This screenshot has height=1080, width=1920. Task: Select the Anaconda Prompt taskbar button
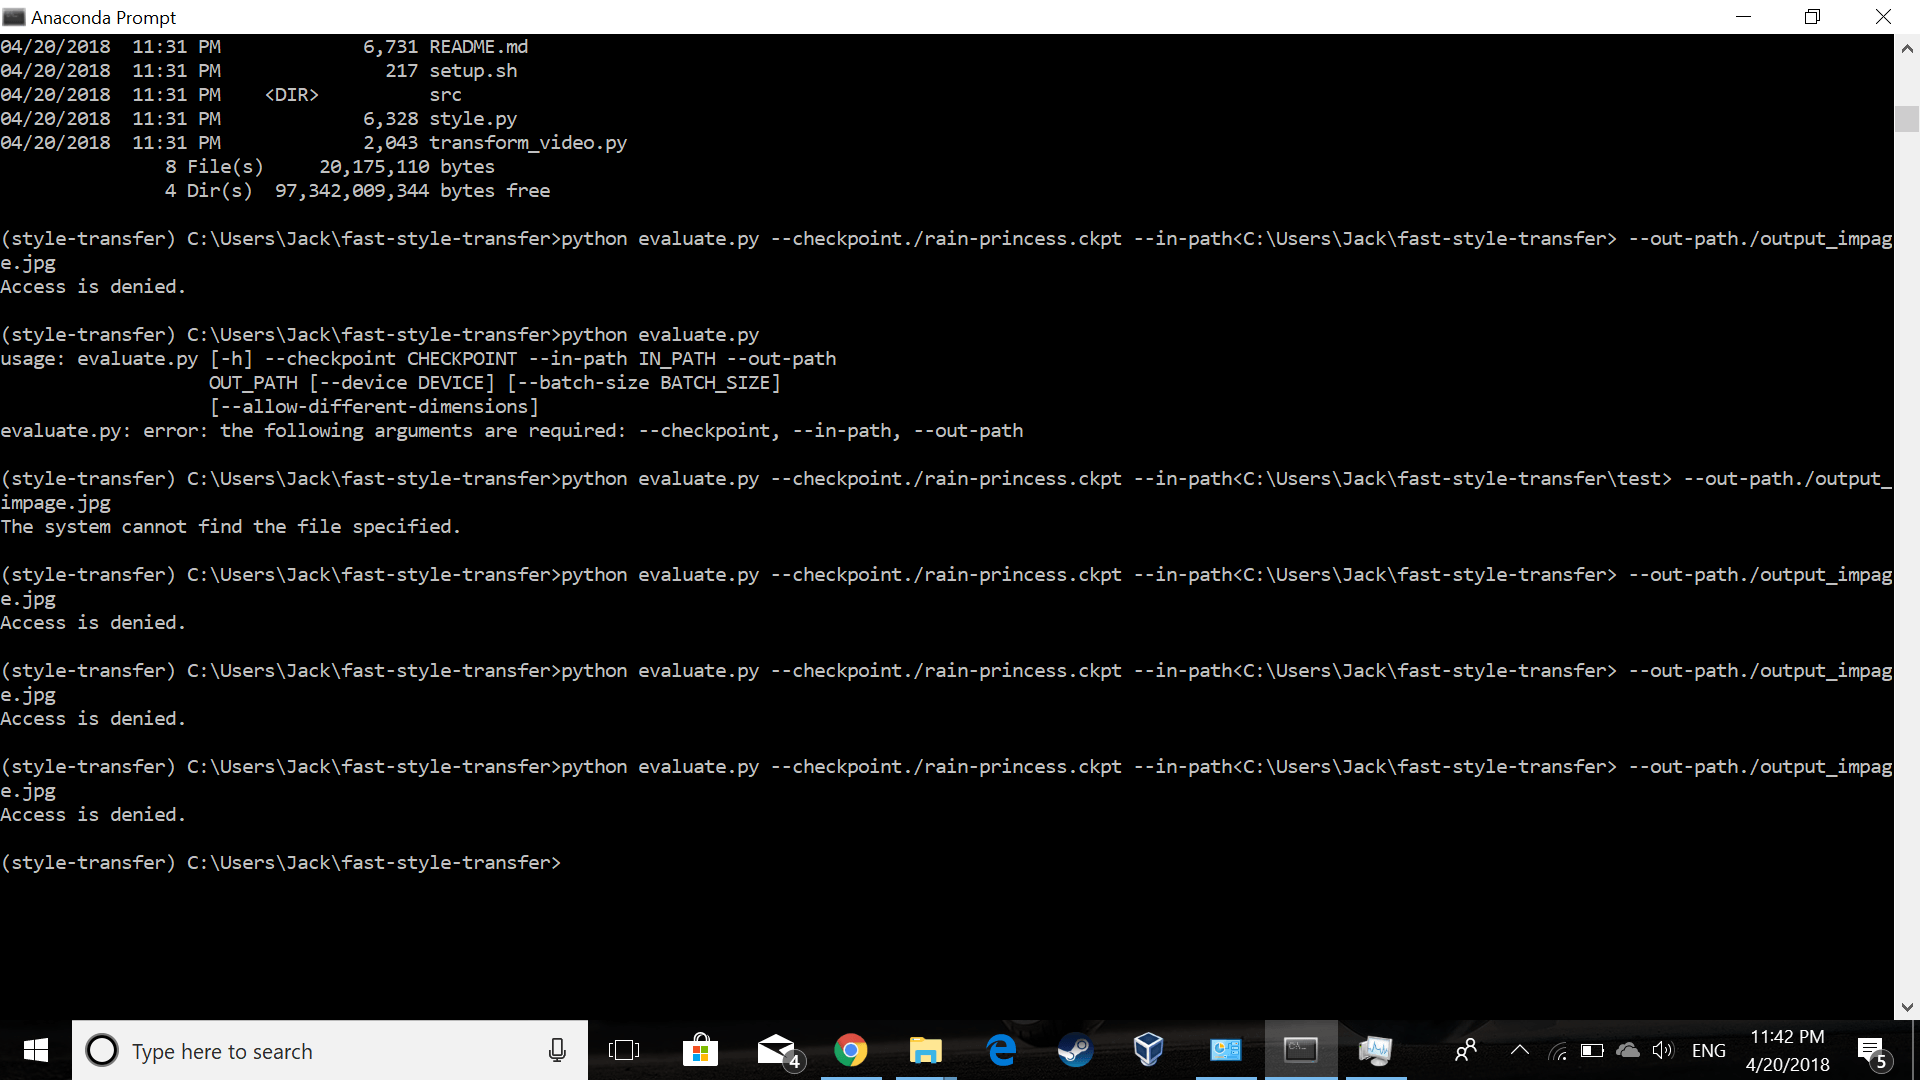(1296, 1050)
